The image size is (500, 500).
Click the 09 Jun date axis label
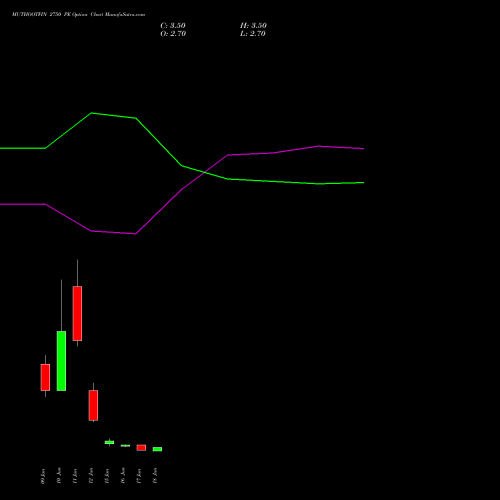pos(43,476)
